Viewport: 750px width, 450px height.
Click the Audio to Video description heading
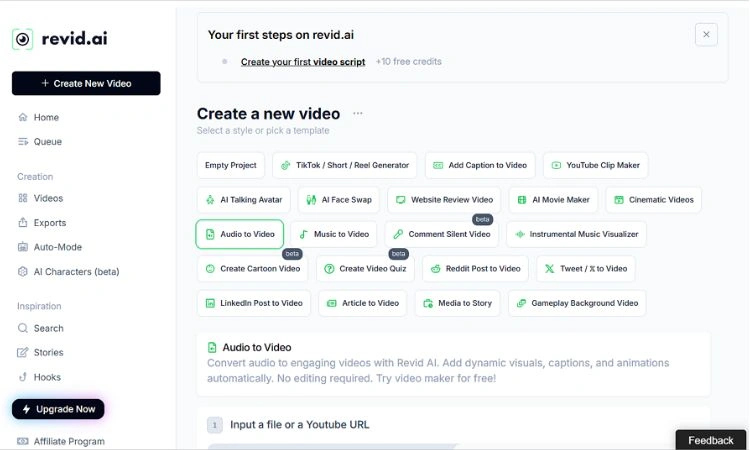pos(257,348)
